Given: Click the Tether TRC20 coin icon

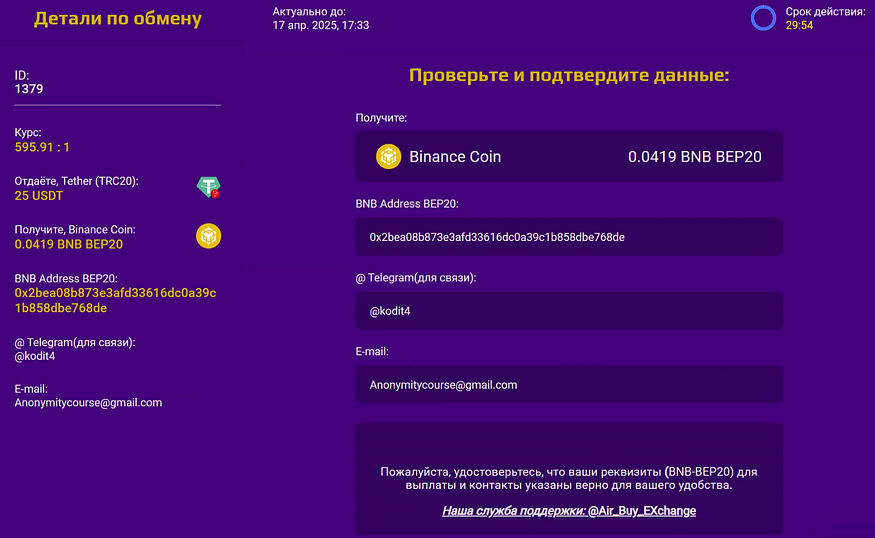Looking at the screenshot, I should (x=209, y=187).
